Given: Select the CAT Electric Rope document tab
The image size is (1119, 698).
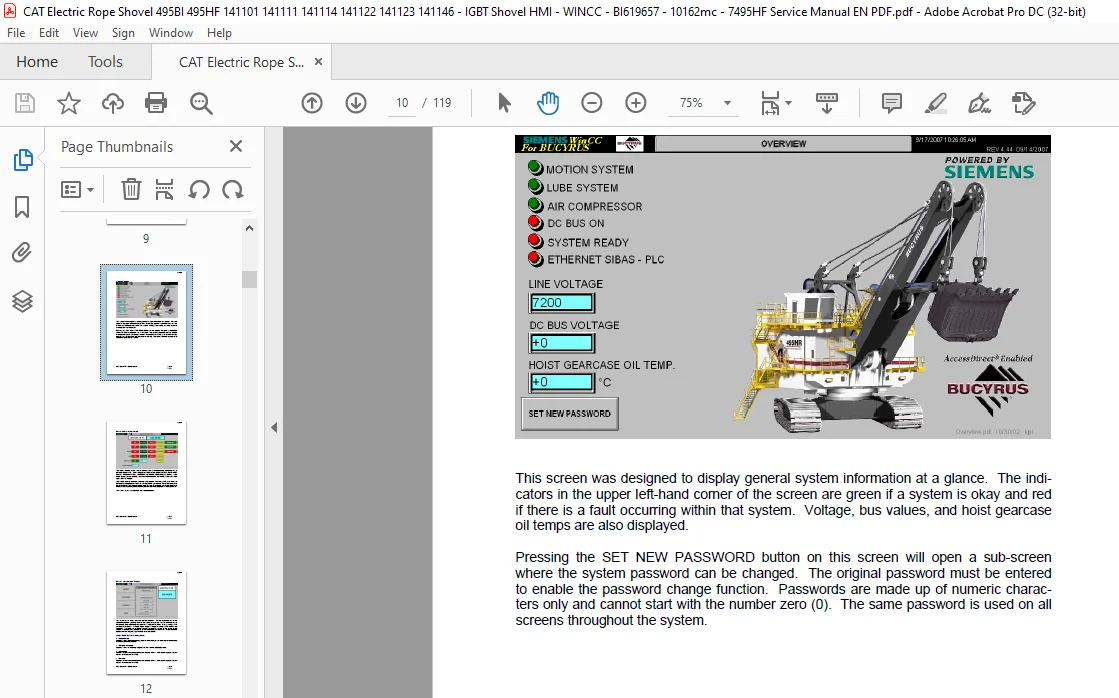Looking at the screenshot, I should (x=241, y=62).
